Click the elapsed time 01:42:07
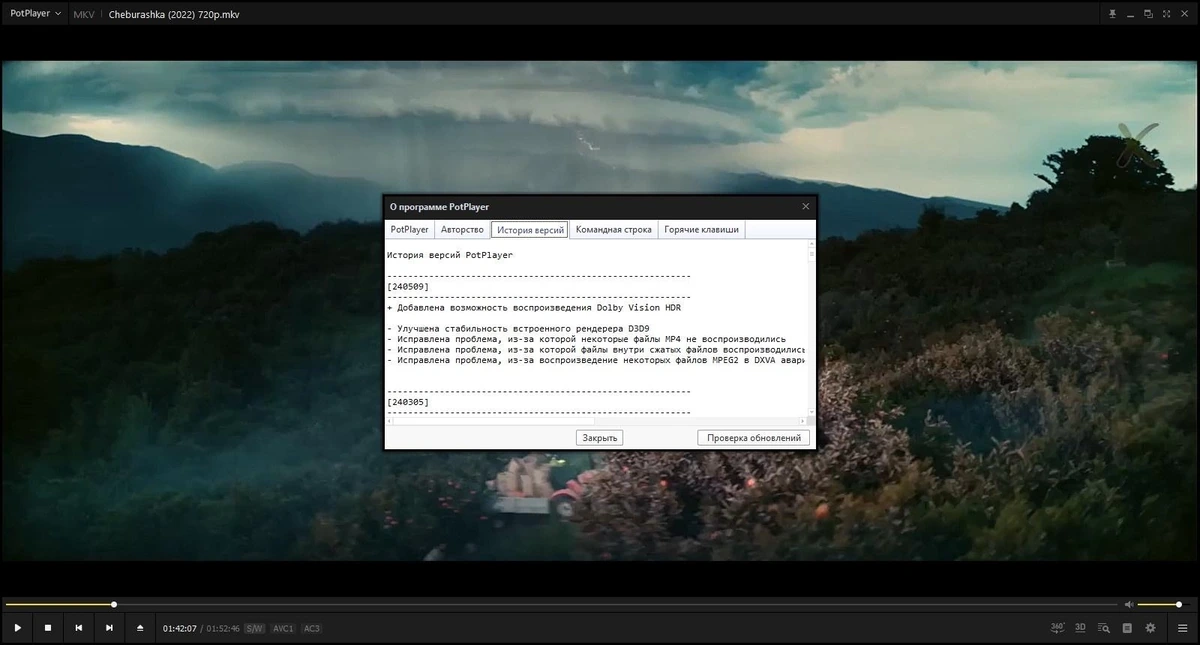The image size is (1200, 645). (x=180, y=628)
